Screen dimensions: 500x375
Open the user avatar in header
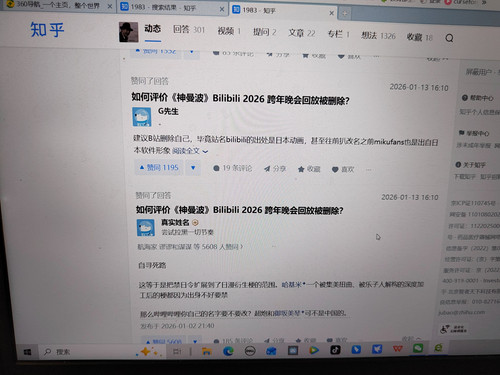129,32
